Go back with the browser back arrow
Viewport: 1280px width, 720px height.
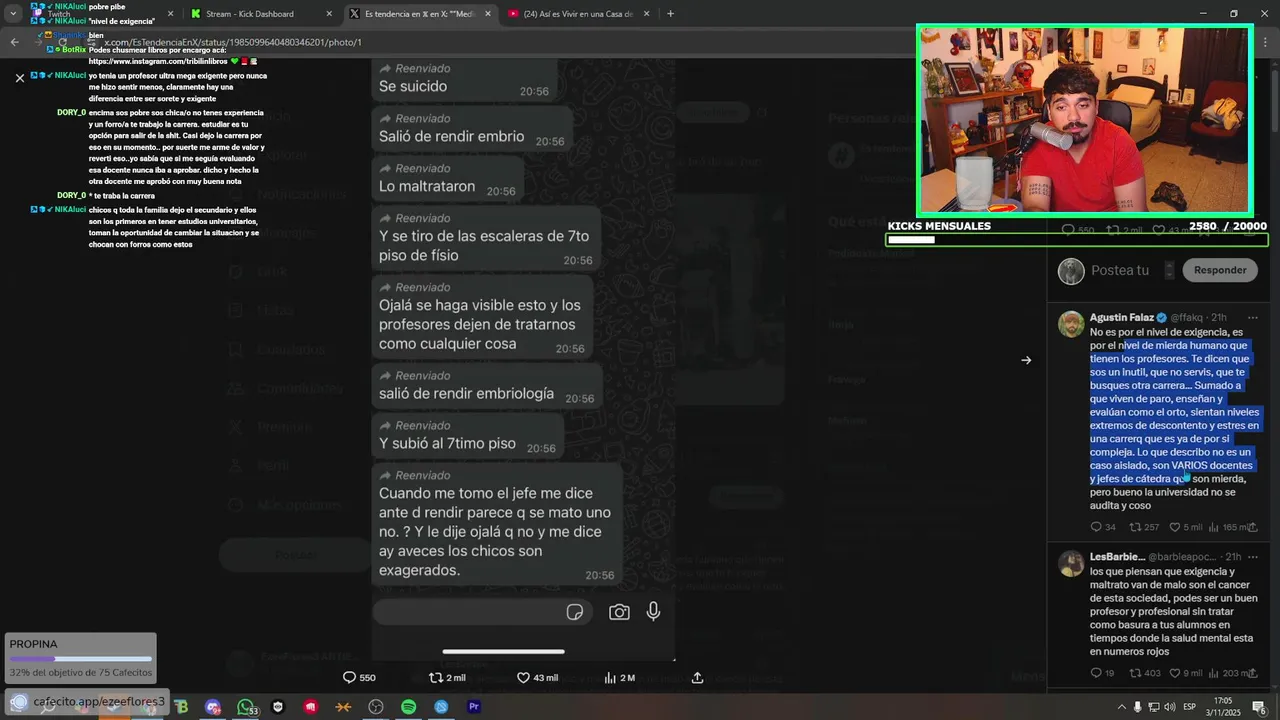tap(14, 42)
